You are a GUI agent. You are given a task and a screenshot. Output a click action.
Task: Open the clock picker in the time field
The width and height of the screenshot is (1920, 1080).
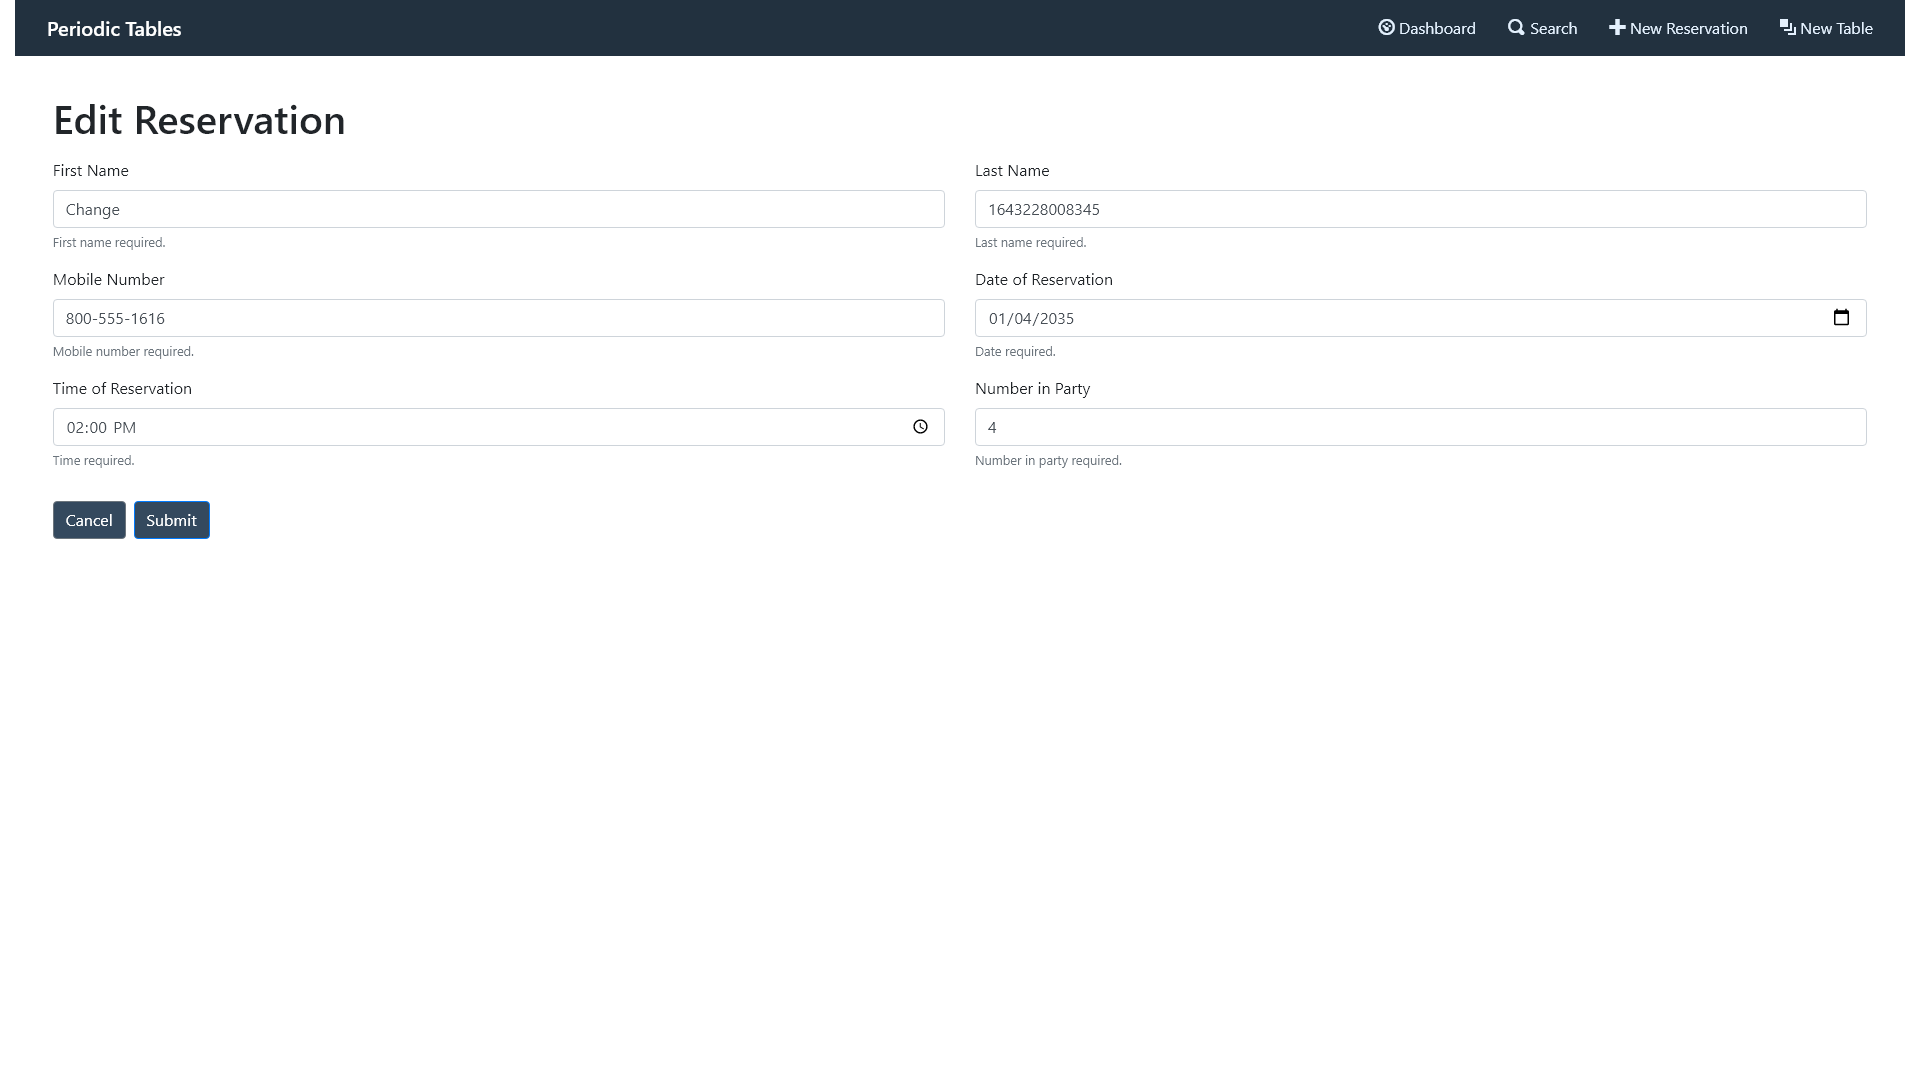click(x=920, y=427)
